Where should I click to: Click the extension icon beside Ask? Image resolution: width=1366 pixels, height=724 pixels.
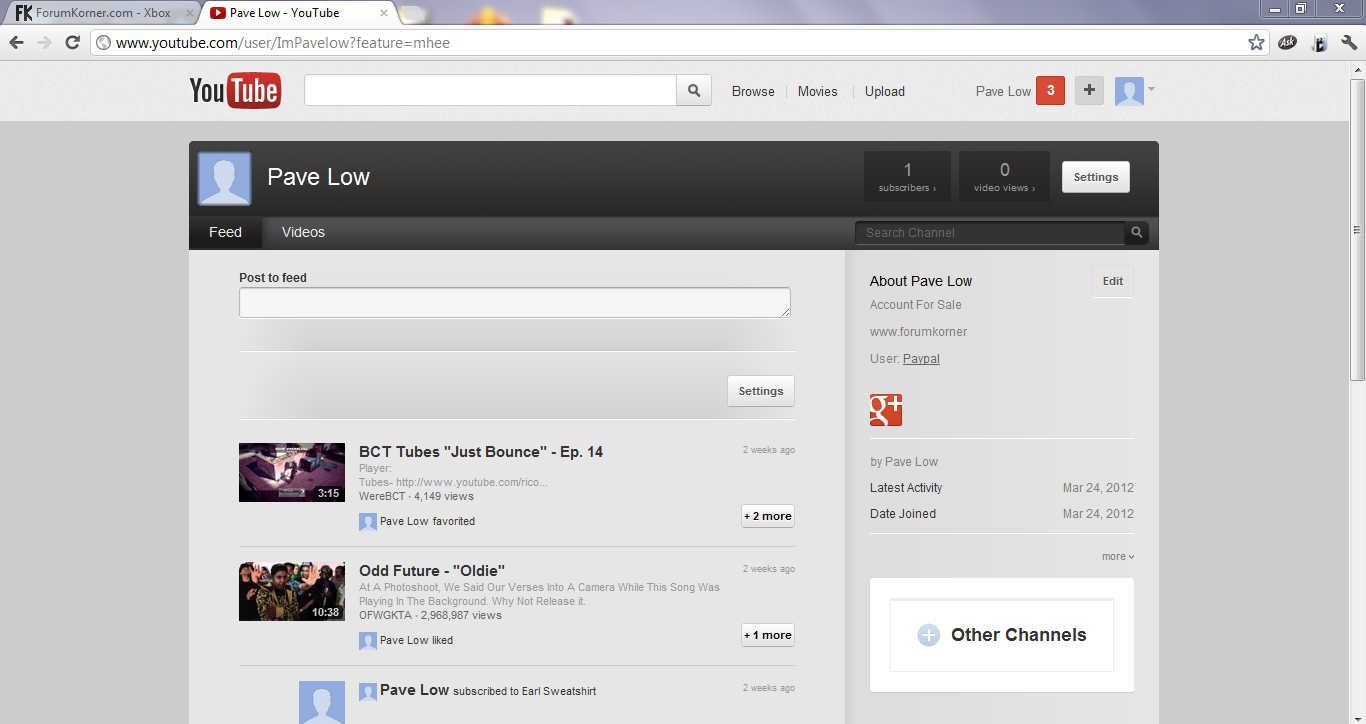[x=1319, y=43]
